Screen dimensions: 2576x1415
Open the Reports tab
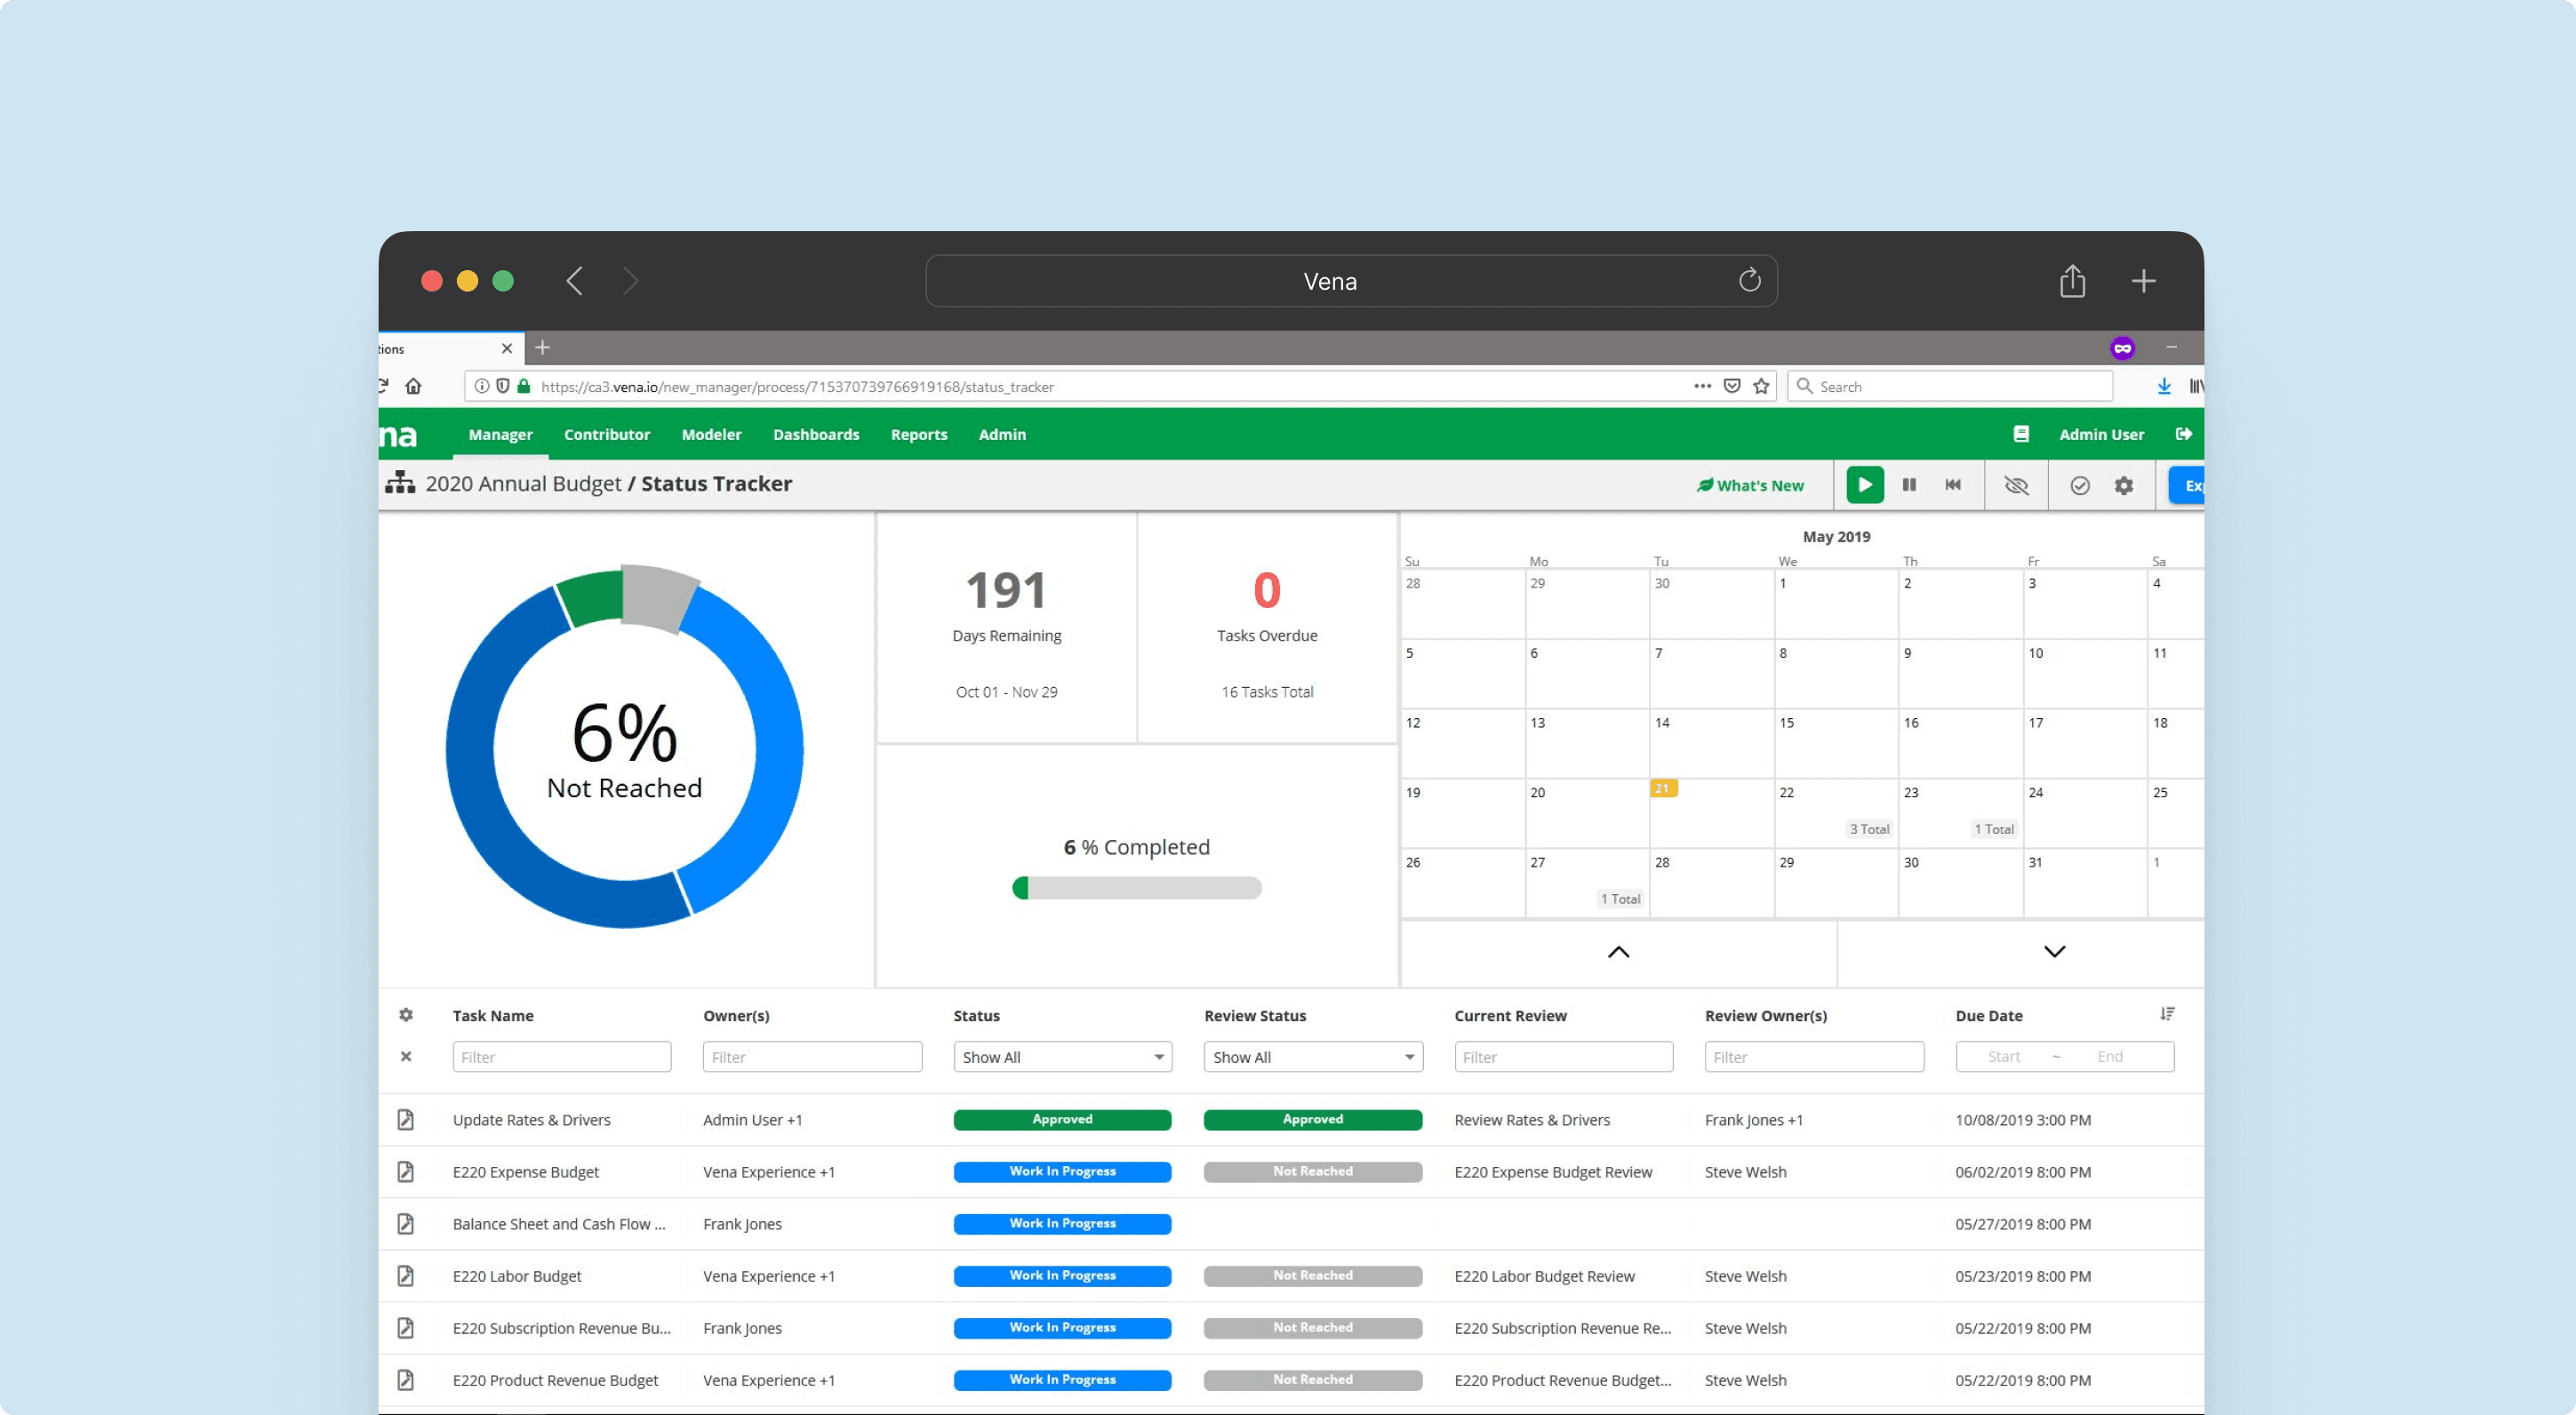[x=918, y=434]
